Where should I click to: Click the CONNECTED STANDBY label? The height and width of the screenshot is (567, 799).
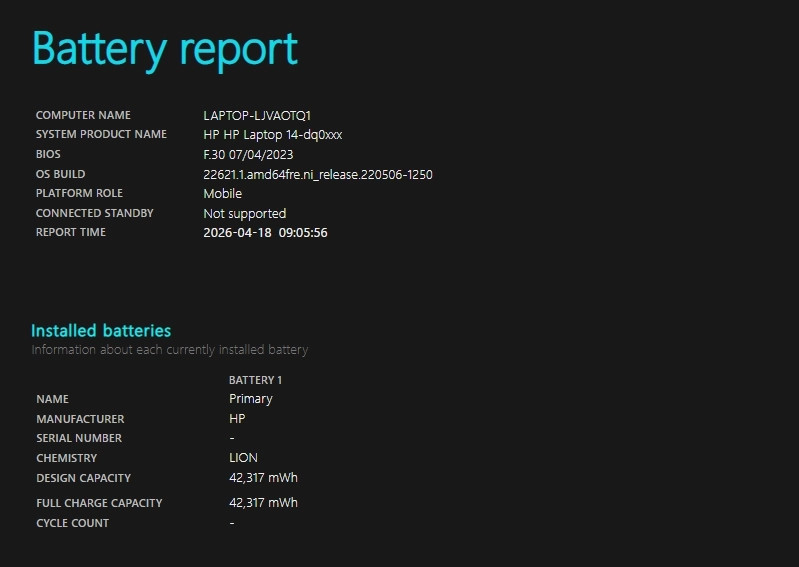[94, 213]
